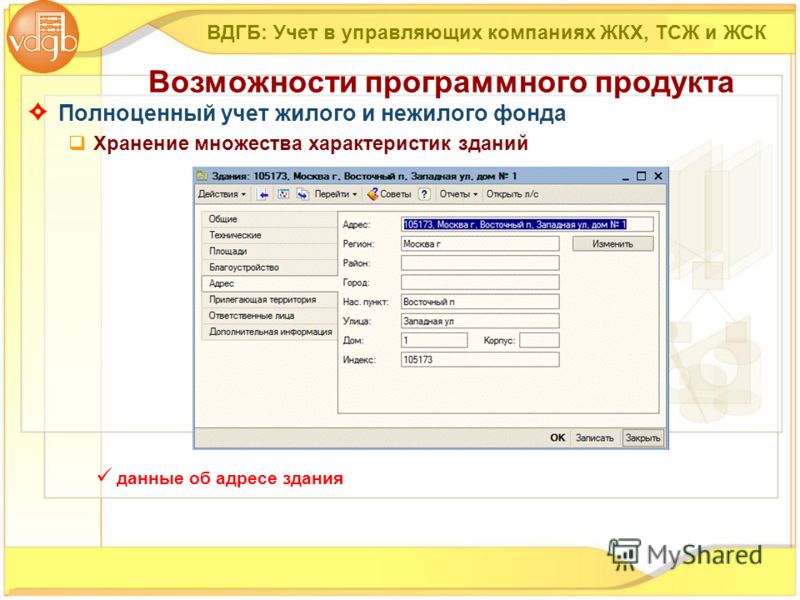The image size is (800, 600).
Task: Open Прилегающая территория tab
Action: click(x=269, y=299)
